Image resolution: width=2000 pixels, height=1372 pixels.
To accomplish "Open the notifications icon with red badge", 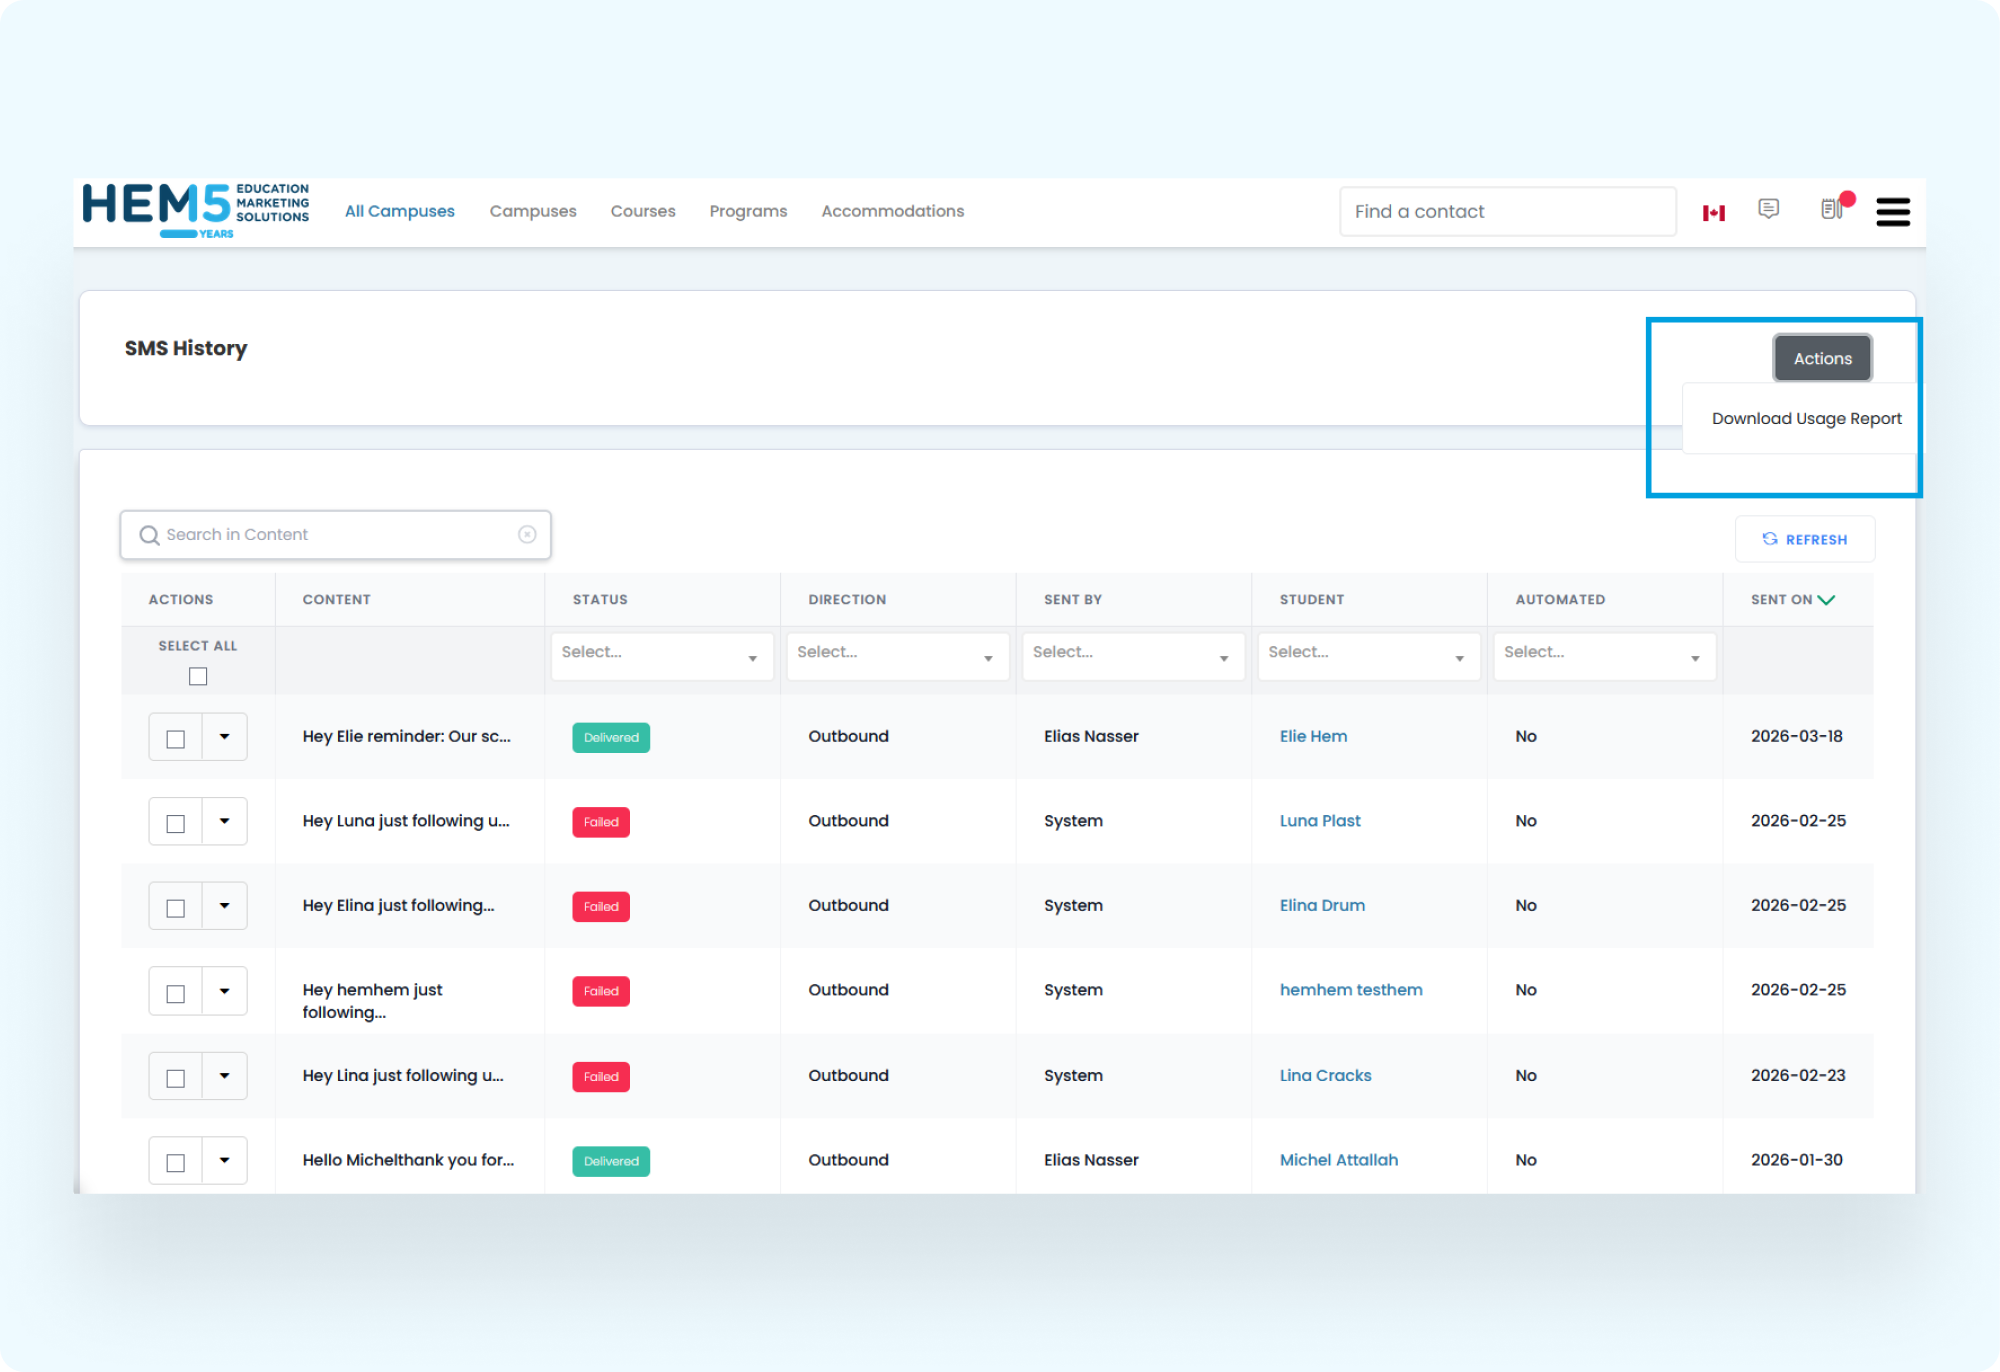I will (1832, 209).
